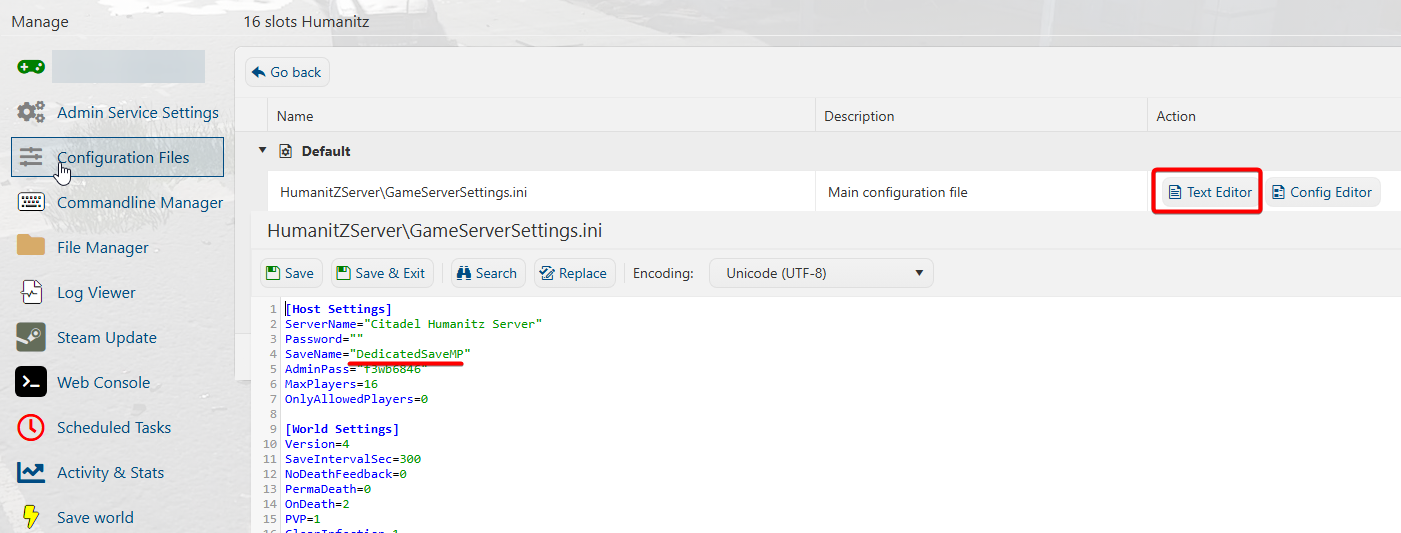The image size is (1401, 533).
Task: Select Configuration Files in sidebar
Action: tap(122, 157)
